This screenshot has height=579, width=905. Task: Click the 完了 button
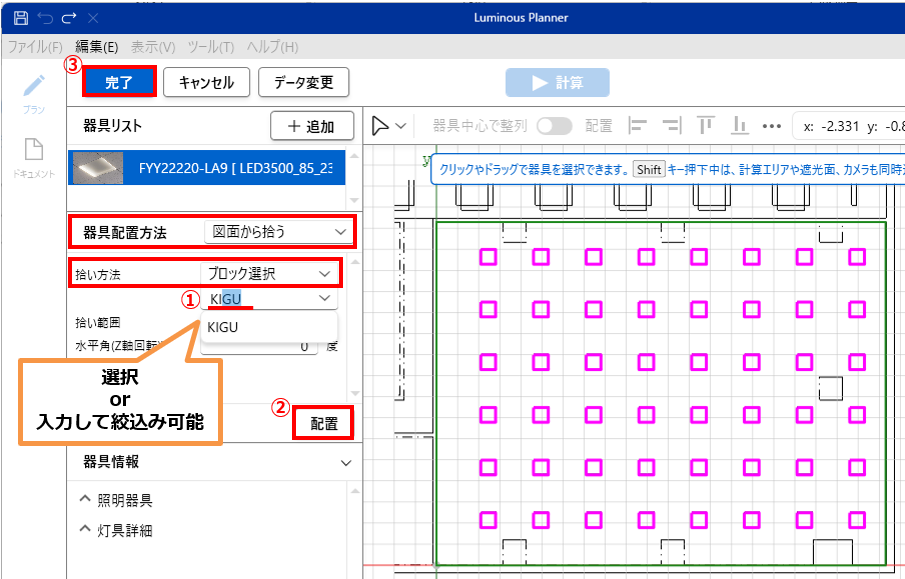(x=119, y=82)
